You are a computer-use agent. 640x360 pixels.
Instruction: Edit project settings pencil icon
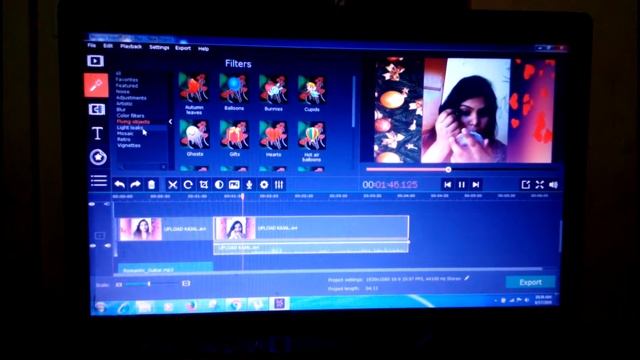pyautogui.click(x=467, y=278)
